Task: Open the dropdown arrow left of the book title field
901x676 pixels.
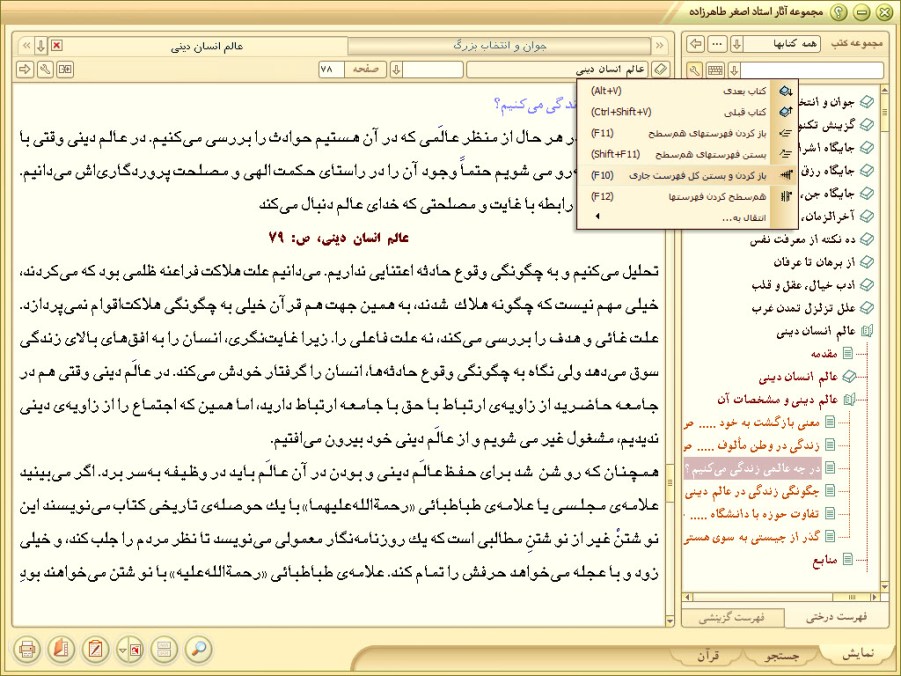Action: tap(396, 70)
